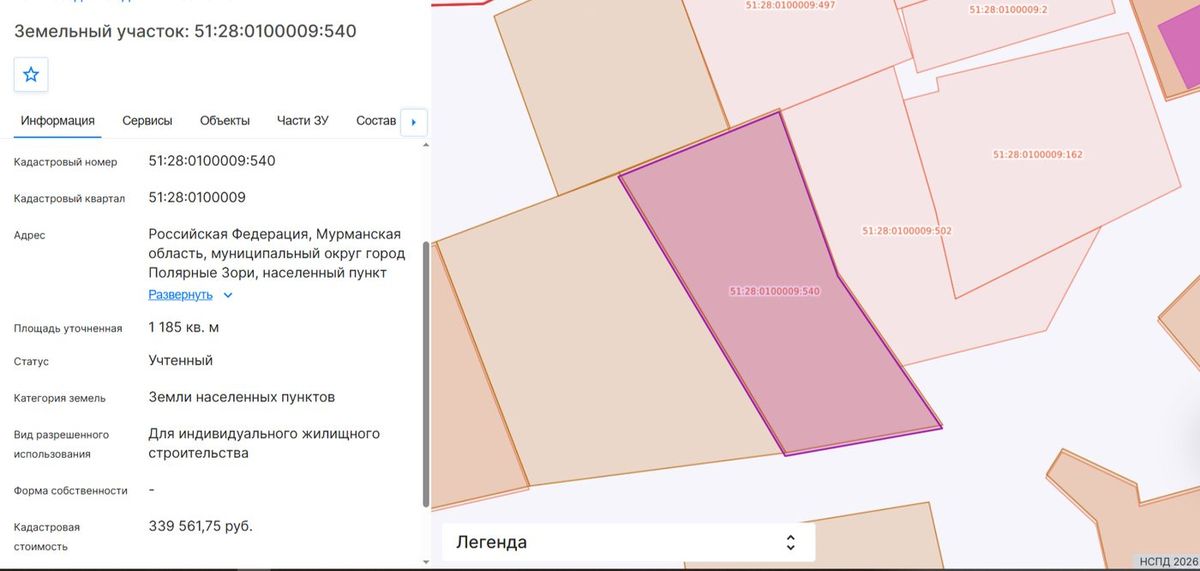The height and width of the screenshot is (571, 1200).
Task: Select parcel 51:28:0100009:497 on map
Action: click(x=790, y=5)
